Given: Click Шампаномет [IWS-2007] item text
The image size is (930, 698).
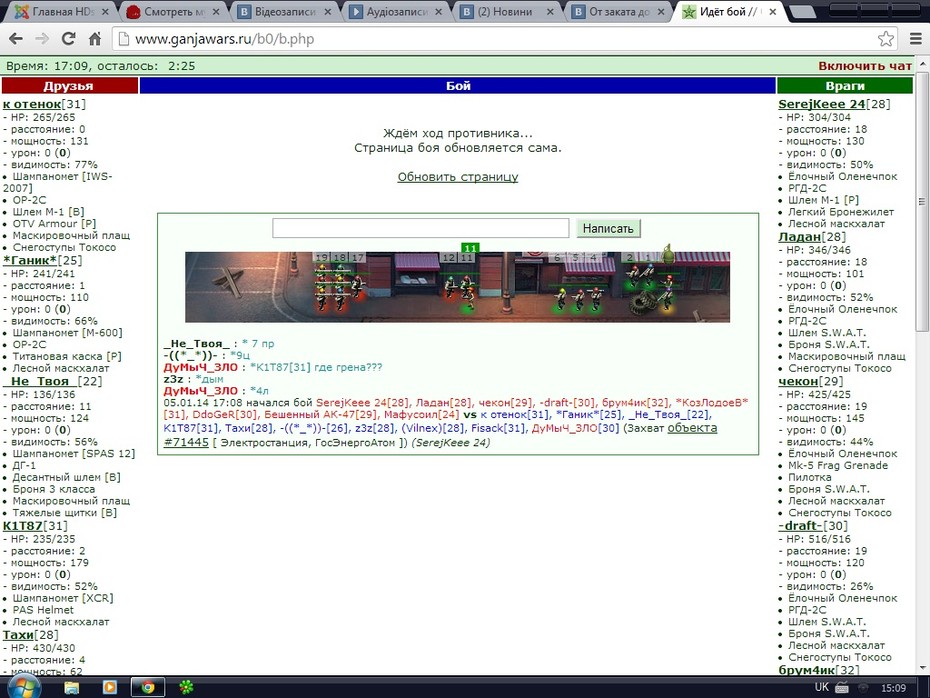Looking at the screenshot, I should click(58, 182).
